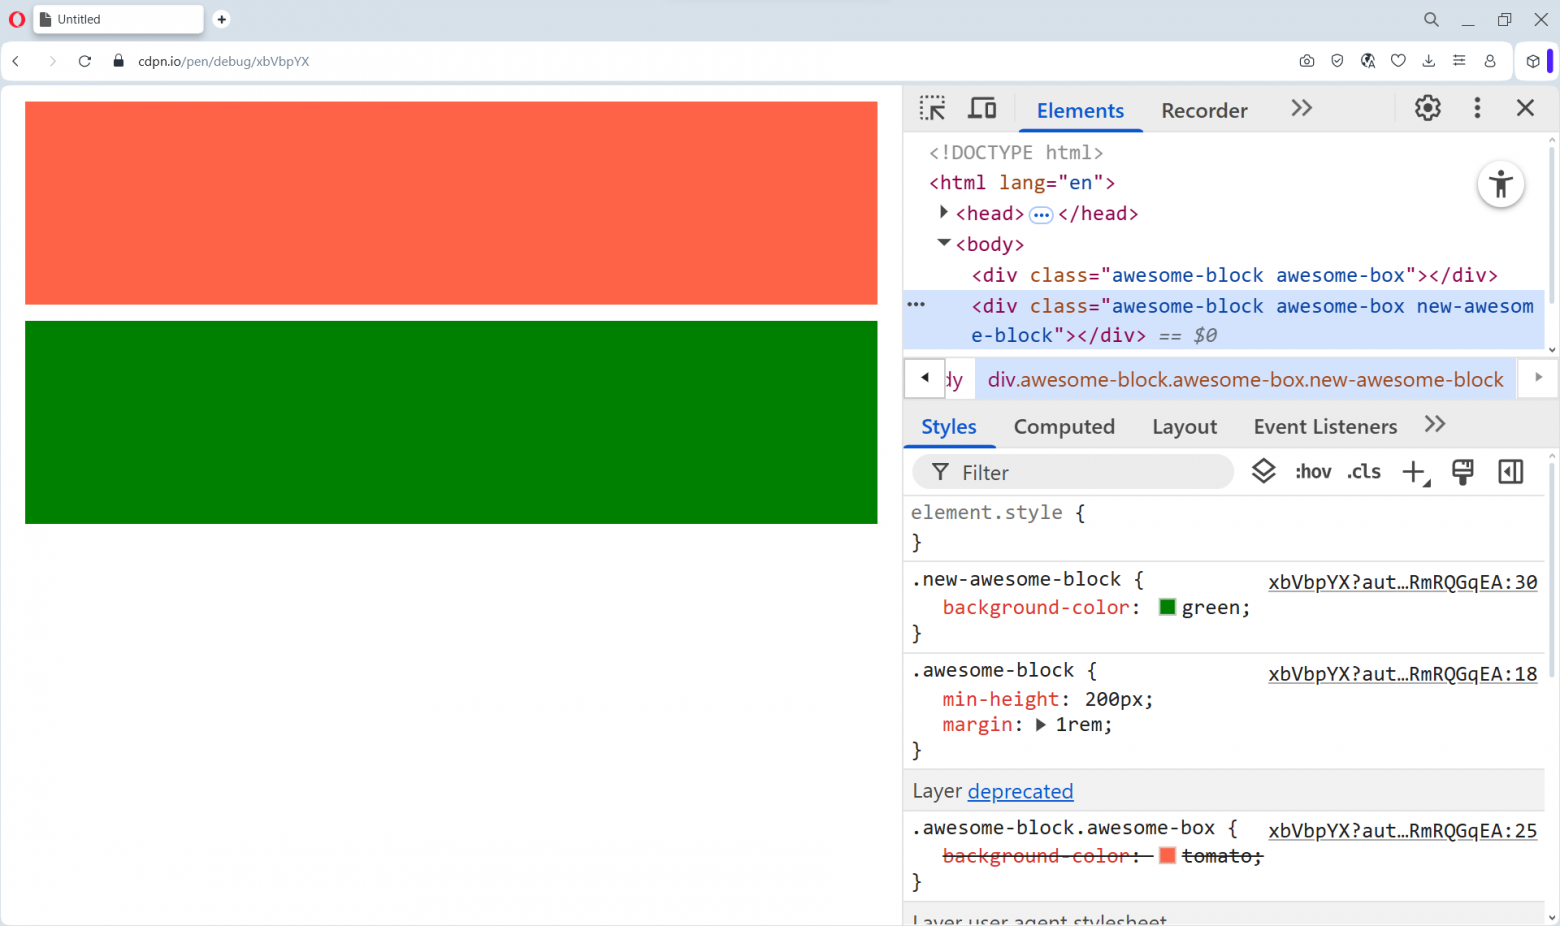The width and height of the screenshot is (1560, 926).
Task: Switch to the Computed tab
Action: coord(1064,426)
